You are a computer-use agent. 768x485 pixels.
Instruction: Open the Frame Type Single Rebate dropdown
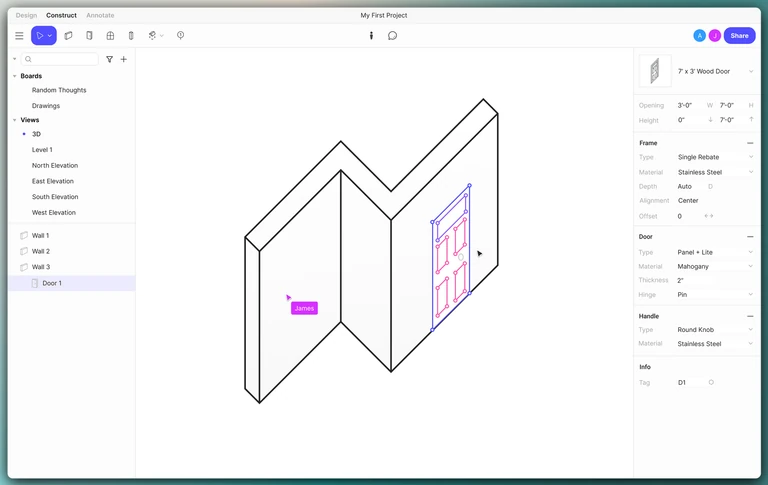716,157
